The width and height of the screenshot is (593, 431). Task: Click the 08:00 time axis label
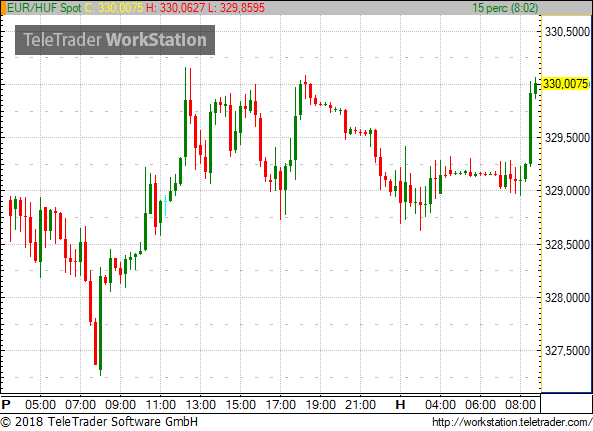(x=520, y=405)
